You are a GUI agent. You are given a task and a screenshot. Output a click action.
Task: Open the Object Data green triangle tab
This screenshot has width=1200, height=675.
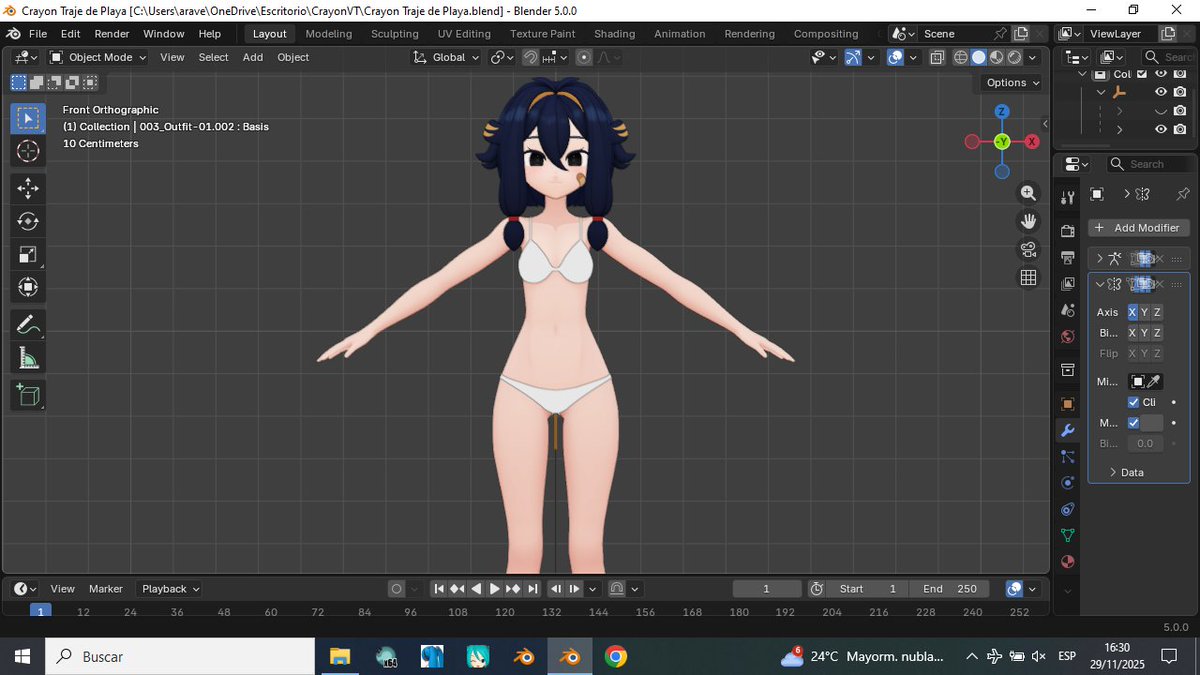coord(1067,535)
